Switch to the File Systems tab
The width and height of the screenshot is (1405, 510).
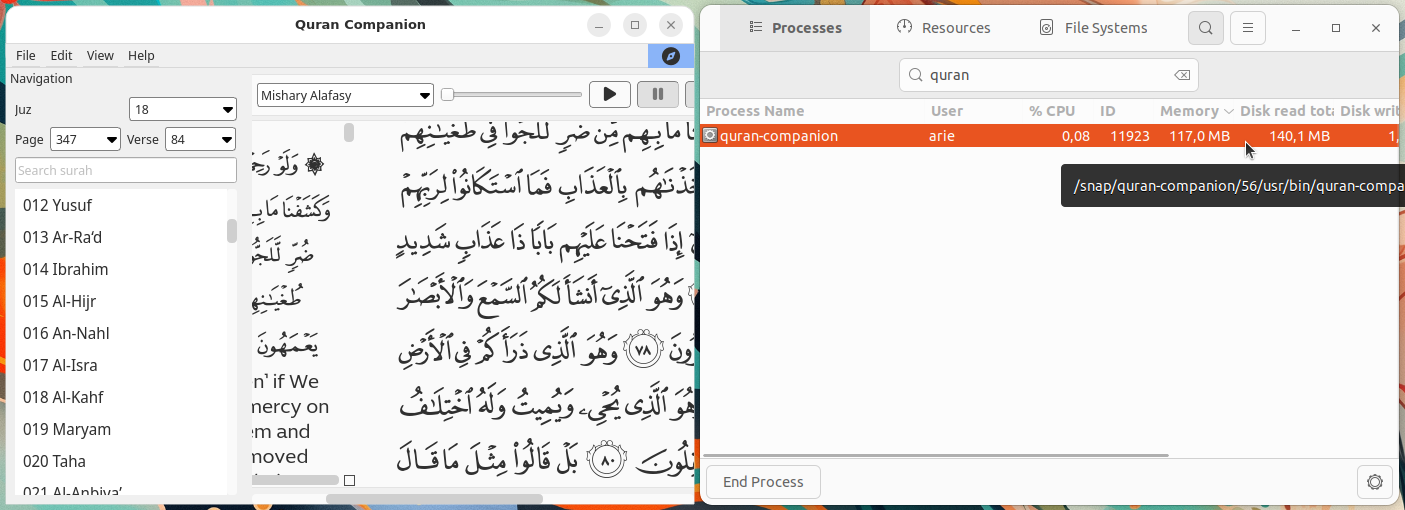point(1092,28)
